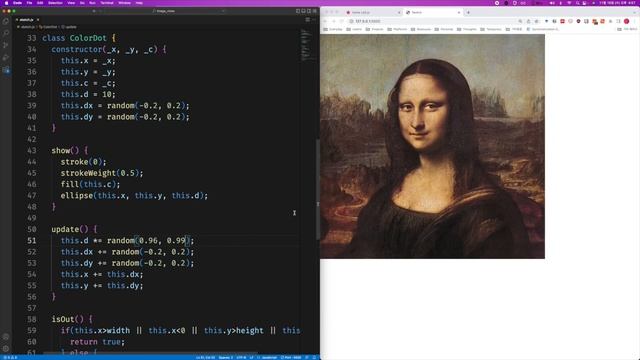The width and height of the screenshot is (640, 360).
Task: Open notifications bell in VS Code status bar
Action: click(x=314, y=358)
